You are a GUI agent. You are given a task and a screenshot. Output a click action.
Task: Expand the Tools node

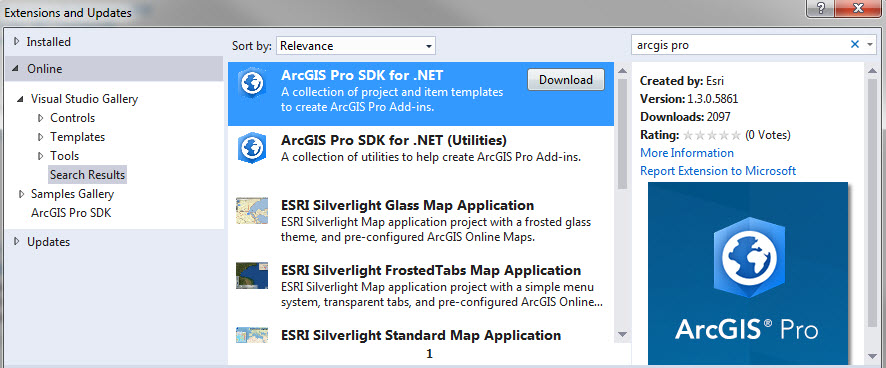[x=41, y=156]
